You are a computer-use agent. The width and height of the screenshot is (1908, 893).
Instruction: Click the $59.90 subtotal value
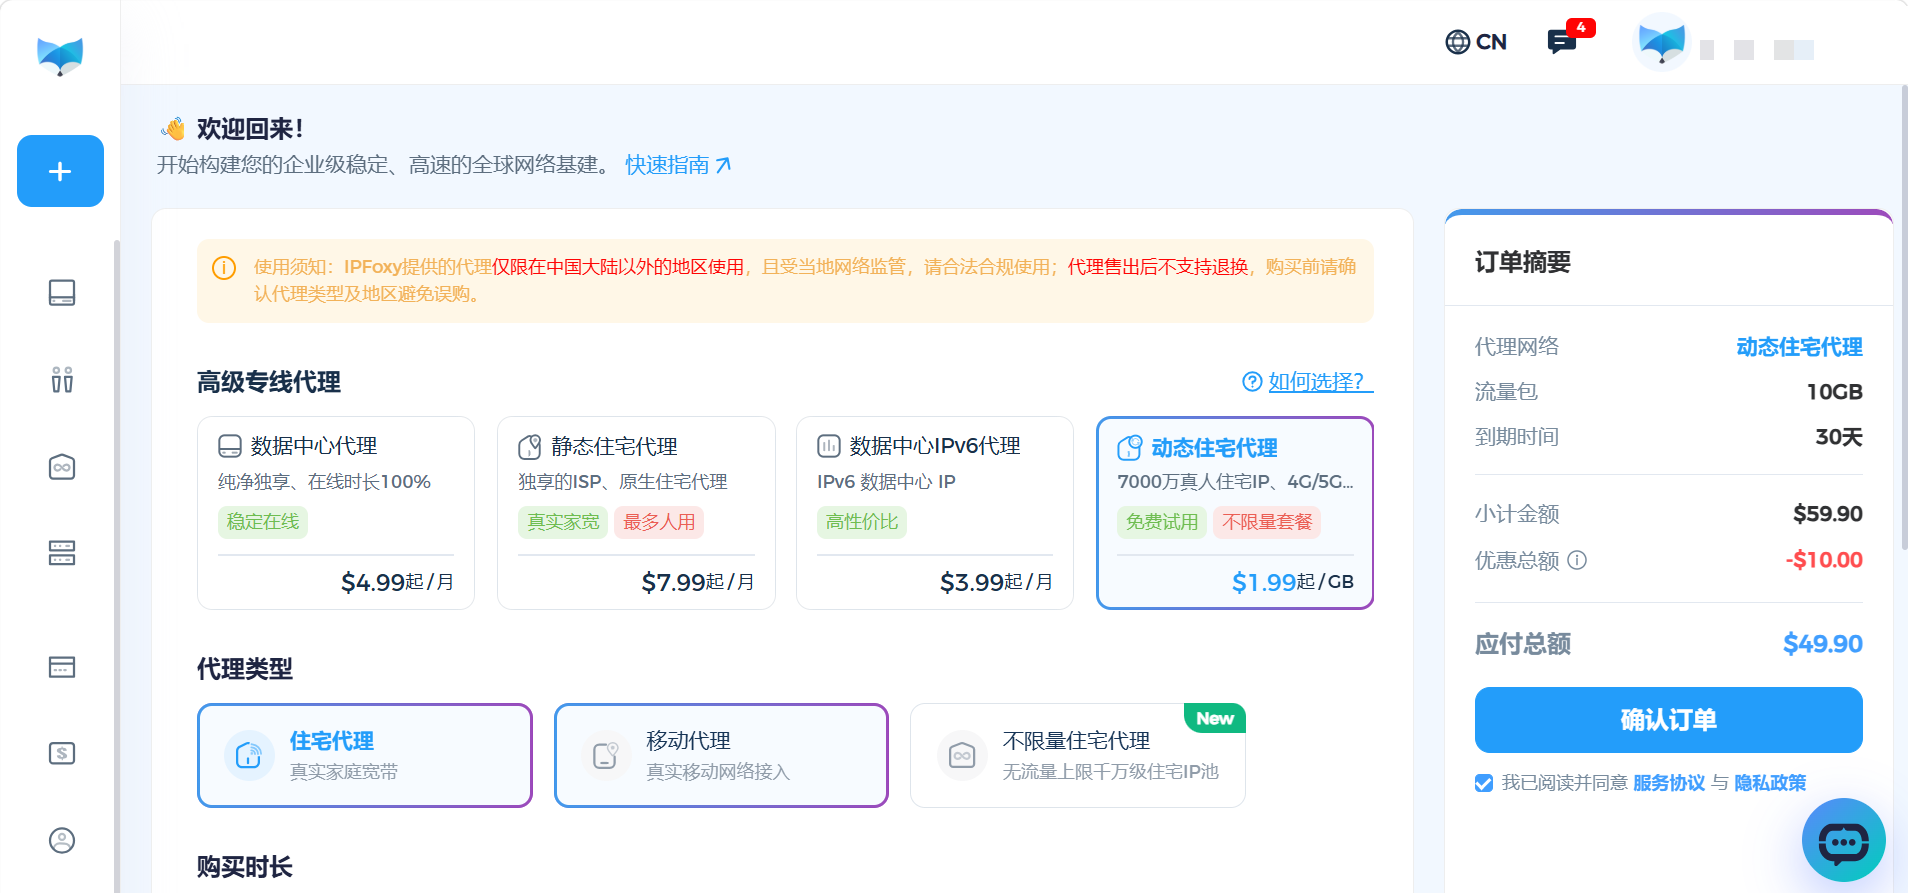point(1827,514)
